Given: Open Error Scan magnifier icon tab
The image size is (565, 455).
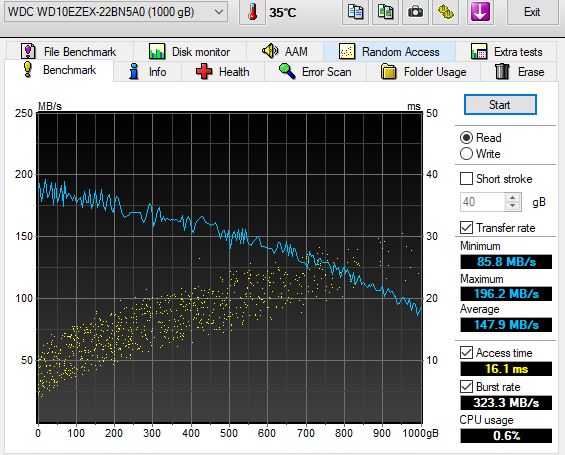Looking at the screenshot, I should click(287, 71).
